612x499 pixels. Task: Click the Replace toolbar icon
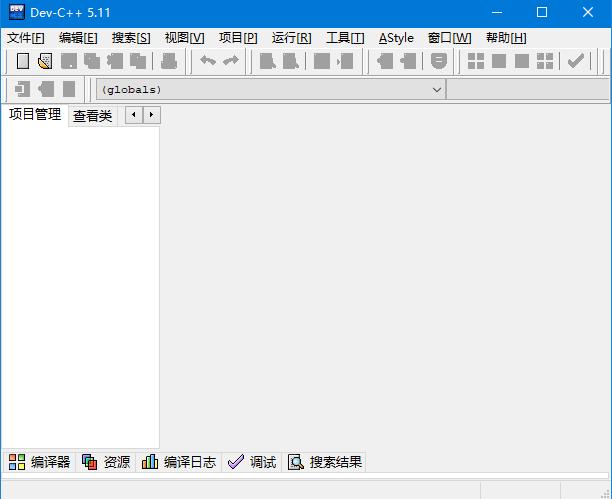click(291, 61)
